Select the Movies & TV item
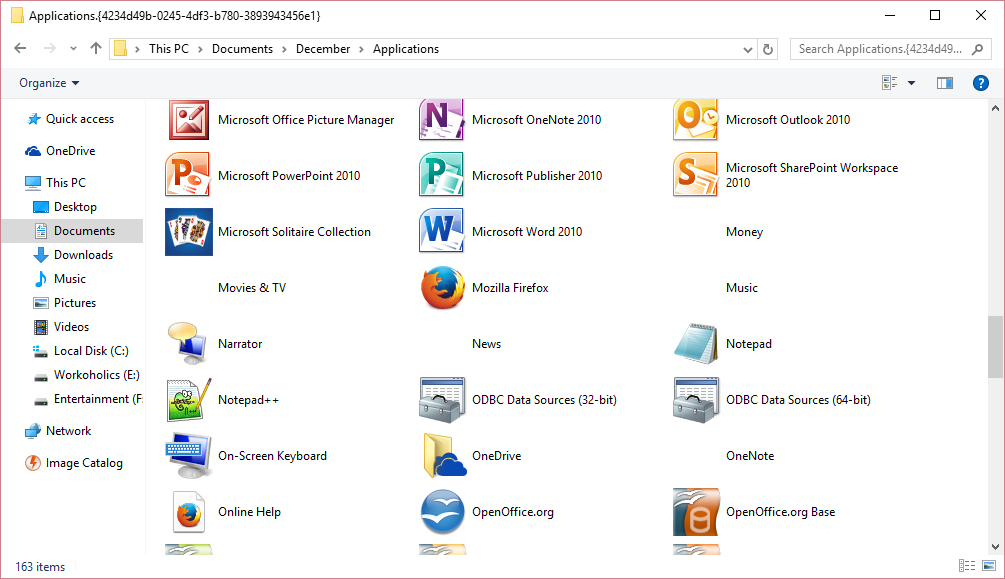This screenshot has height=579, width=1005. coord(252,288)
